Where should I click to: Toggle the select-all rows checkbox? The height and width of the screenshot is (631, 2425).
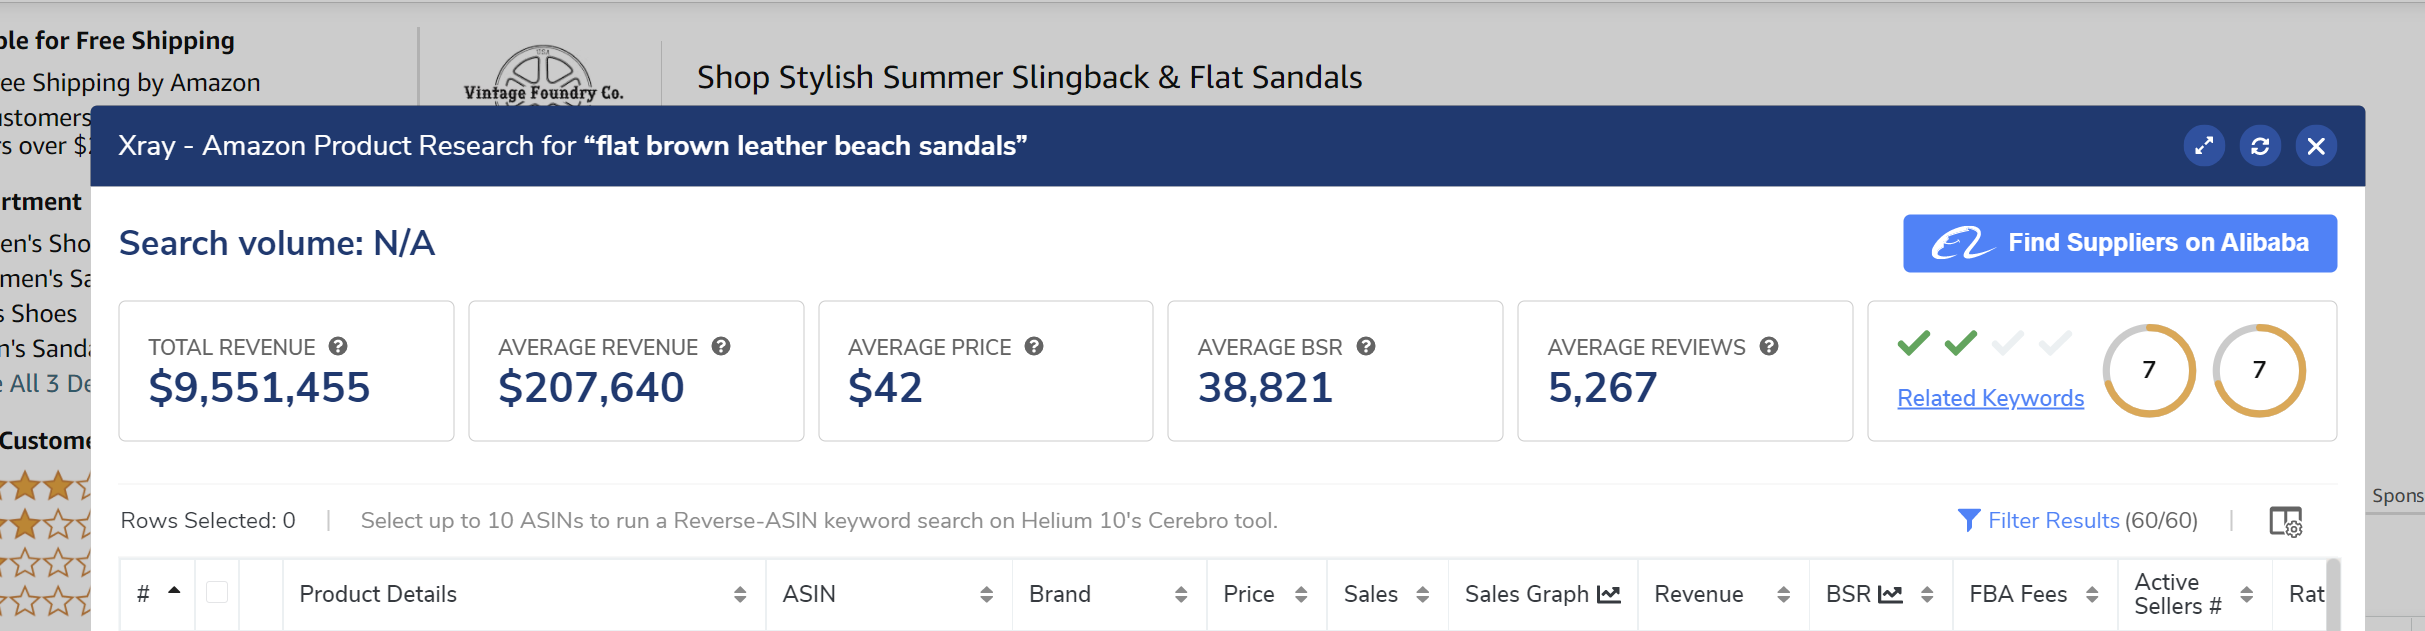click(217, 593)
